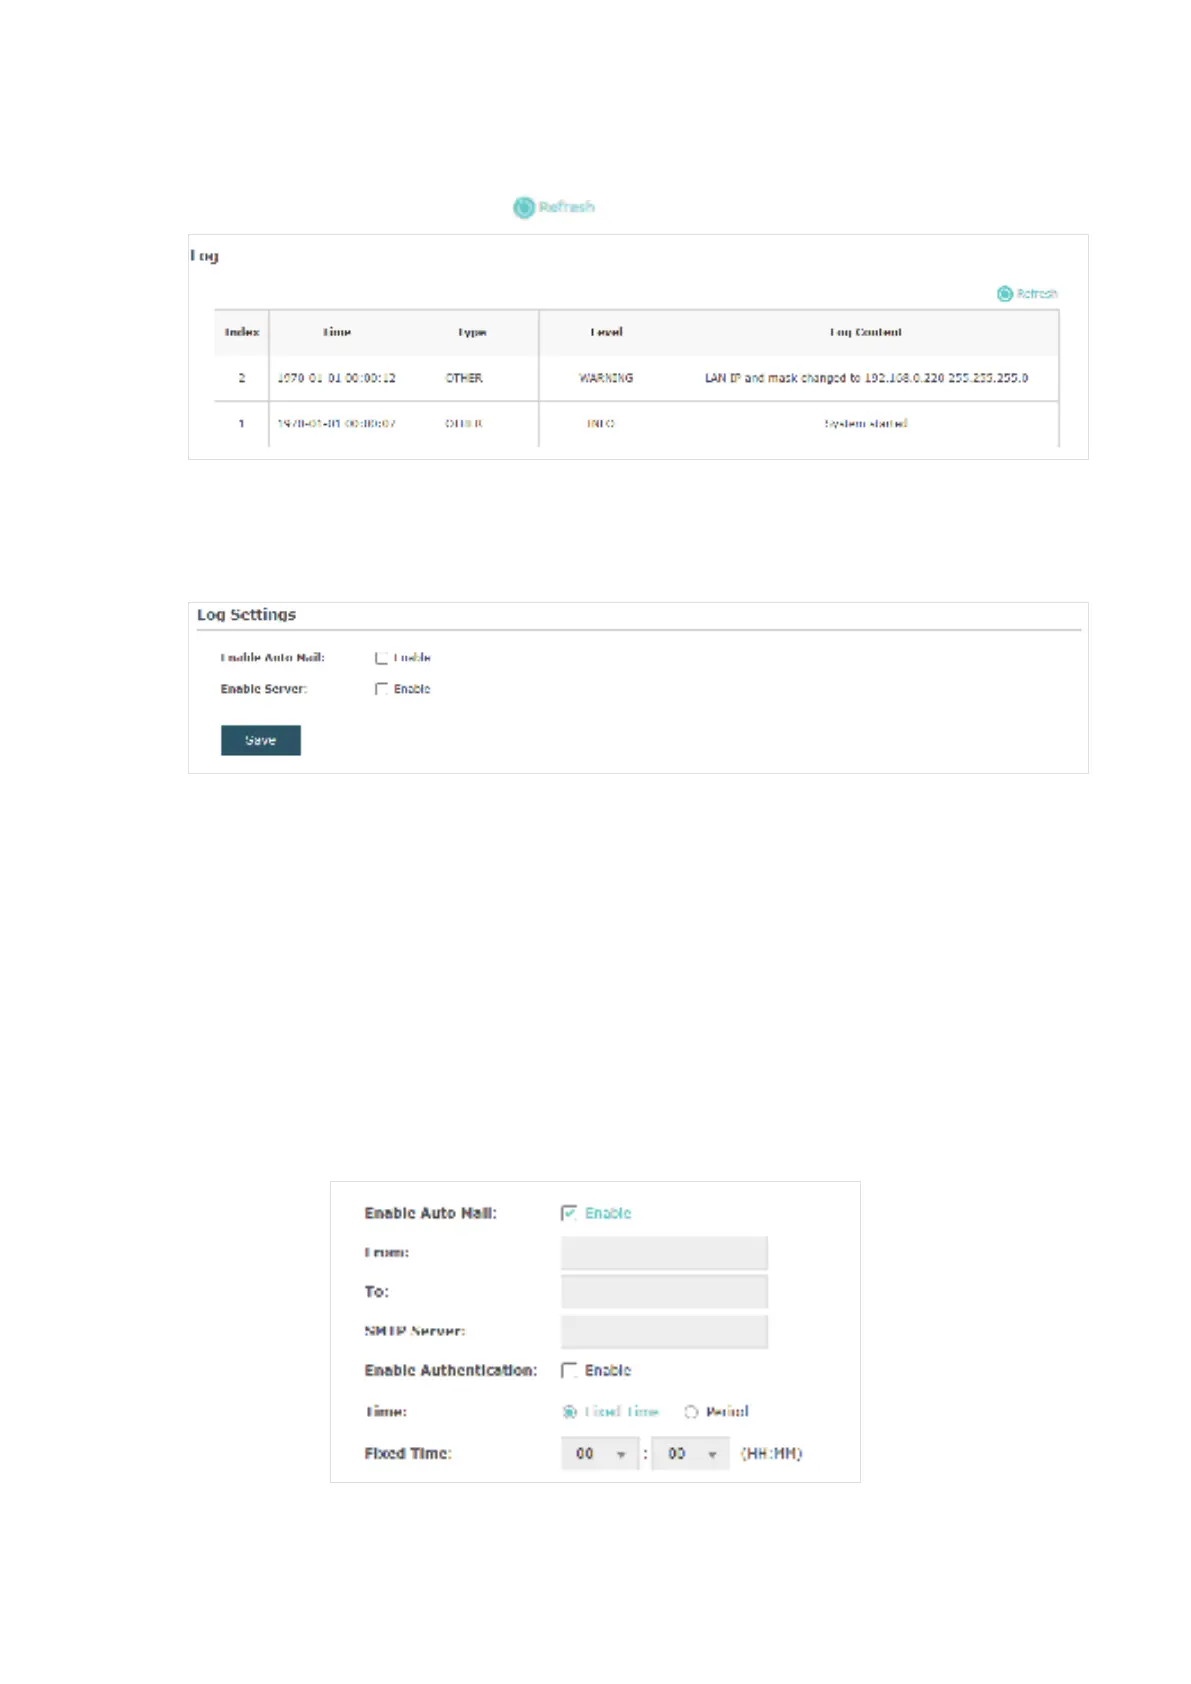Click the index 2 cell in the log table
Screen dimensions: 1191x1684
(241, 378)
